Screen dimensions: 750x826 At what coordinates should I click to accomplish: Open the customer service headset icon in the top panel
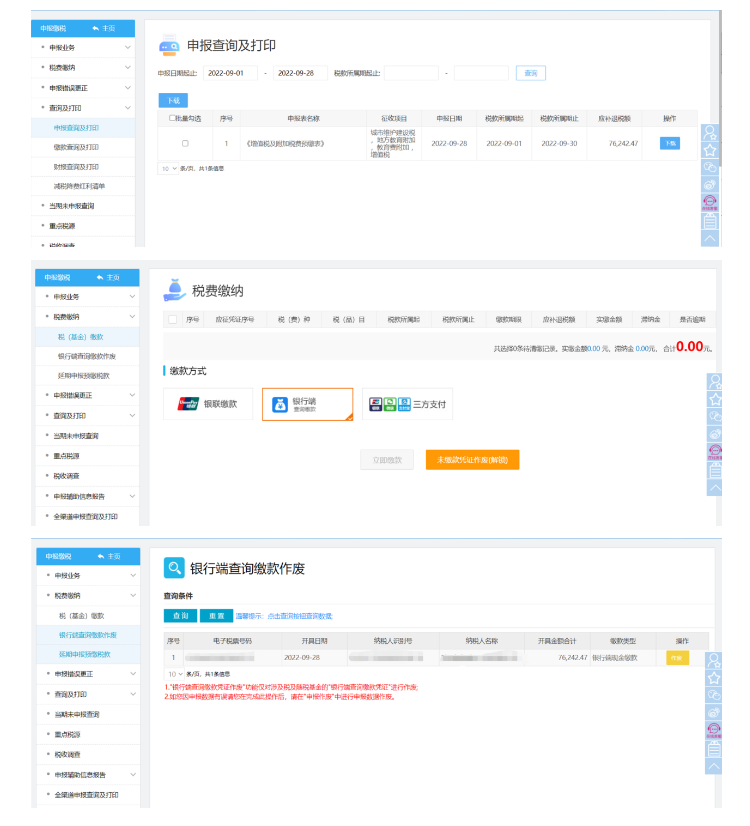click(710, 203)
